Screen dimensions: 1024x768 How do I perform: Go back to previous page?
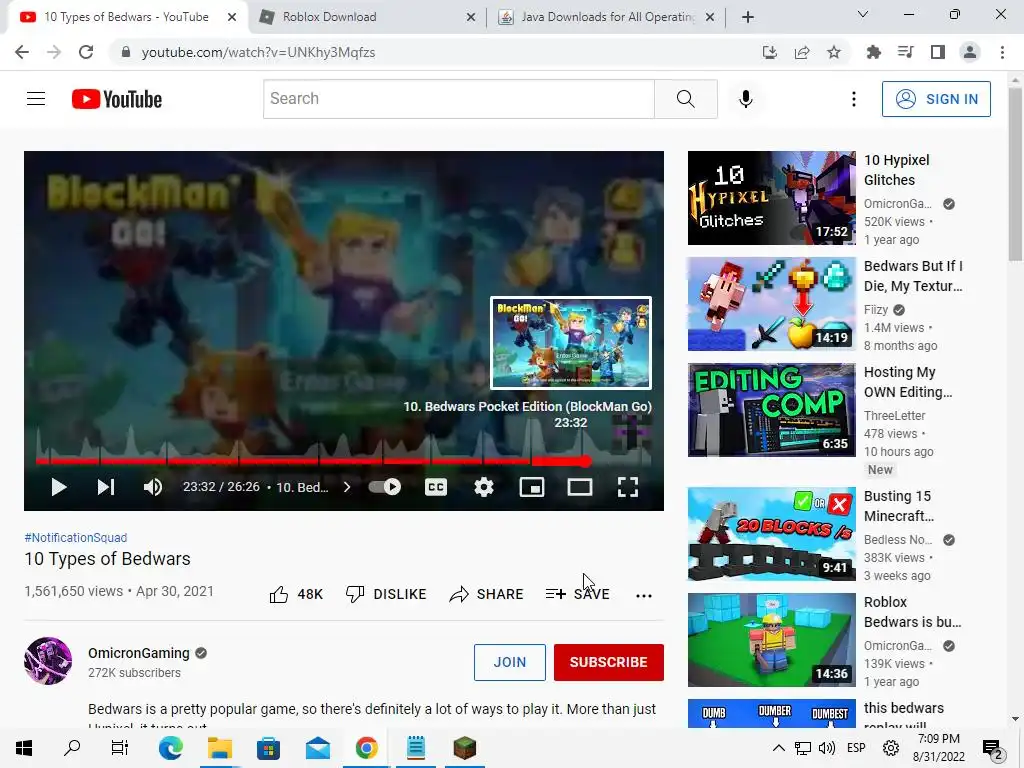tap(22, 52)
